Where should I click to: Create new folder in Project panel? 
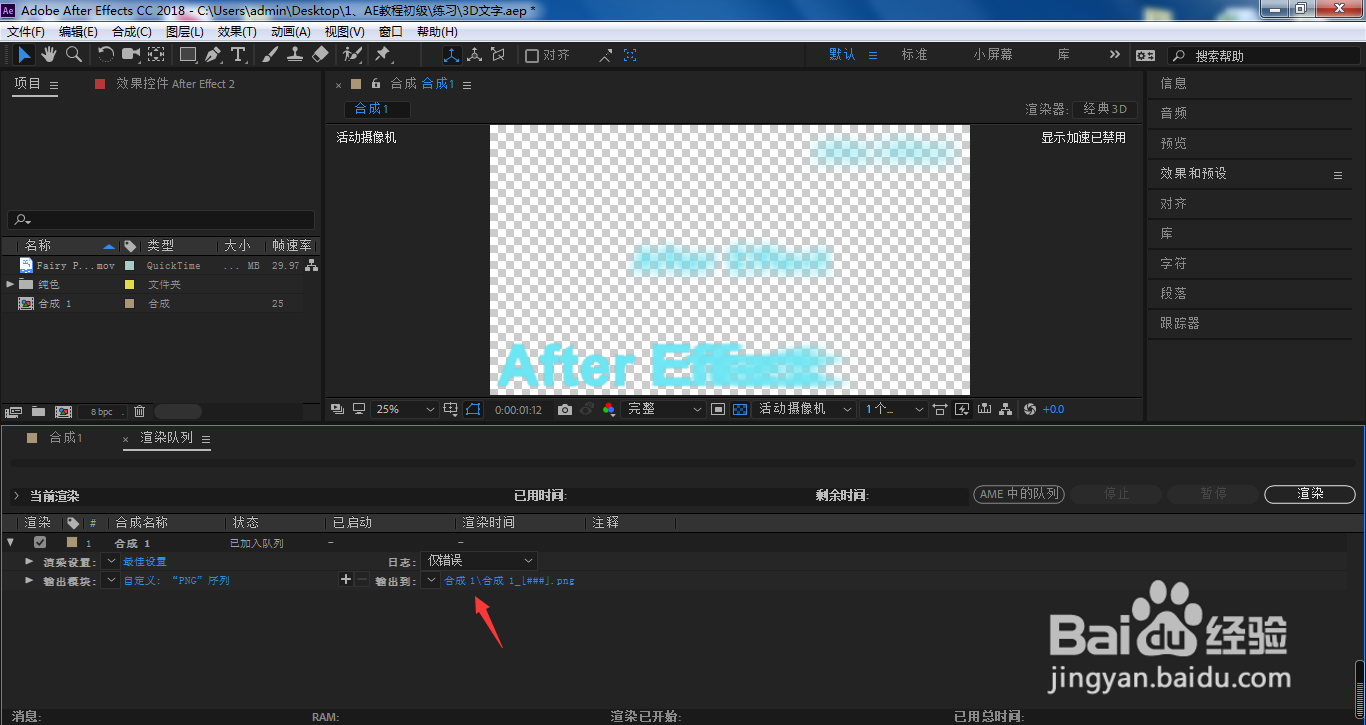pyautogui.click(x=38, y=411)
